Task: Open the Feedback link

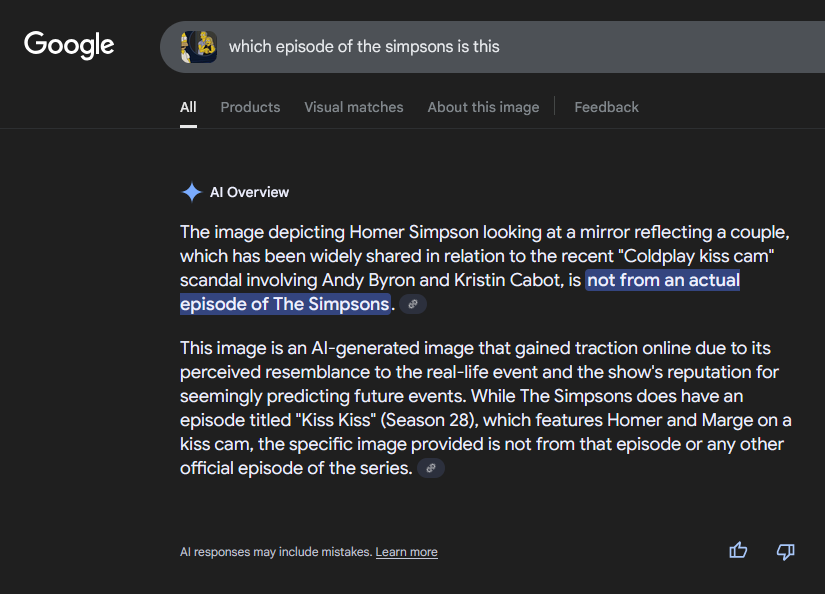Action: 606,107
